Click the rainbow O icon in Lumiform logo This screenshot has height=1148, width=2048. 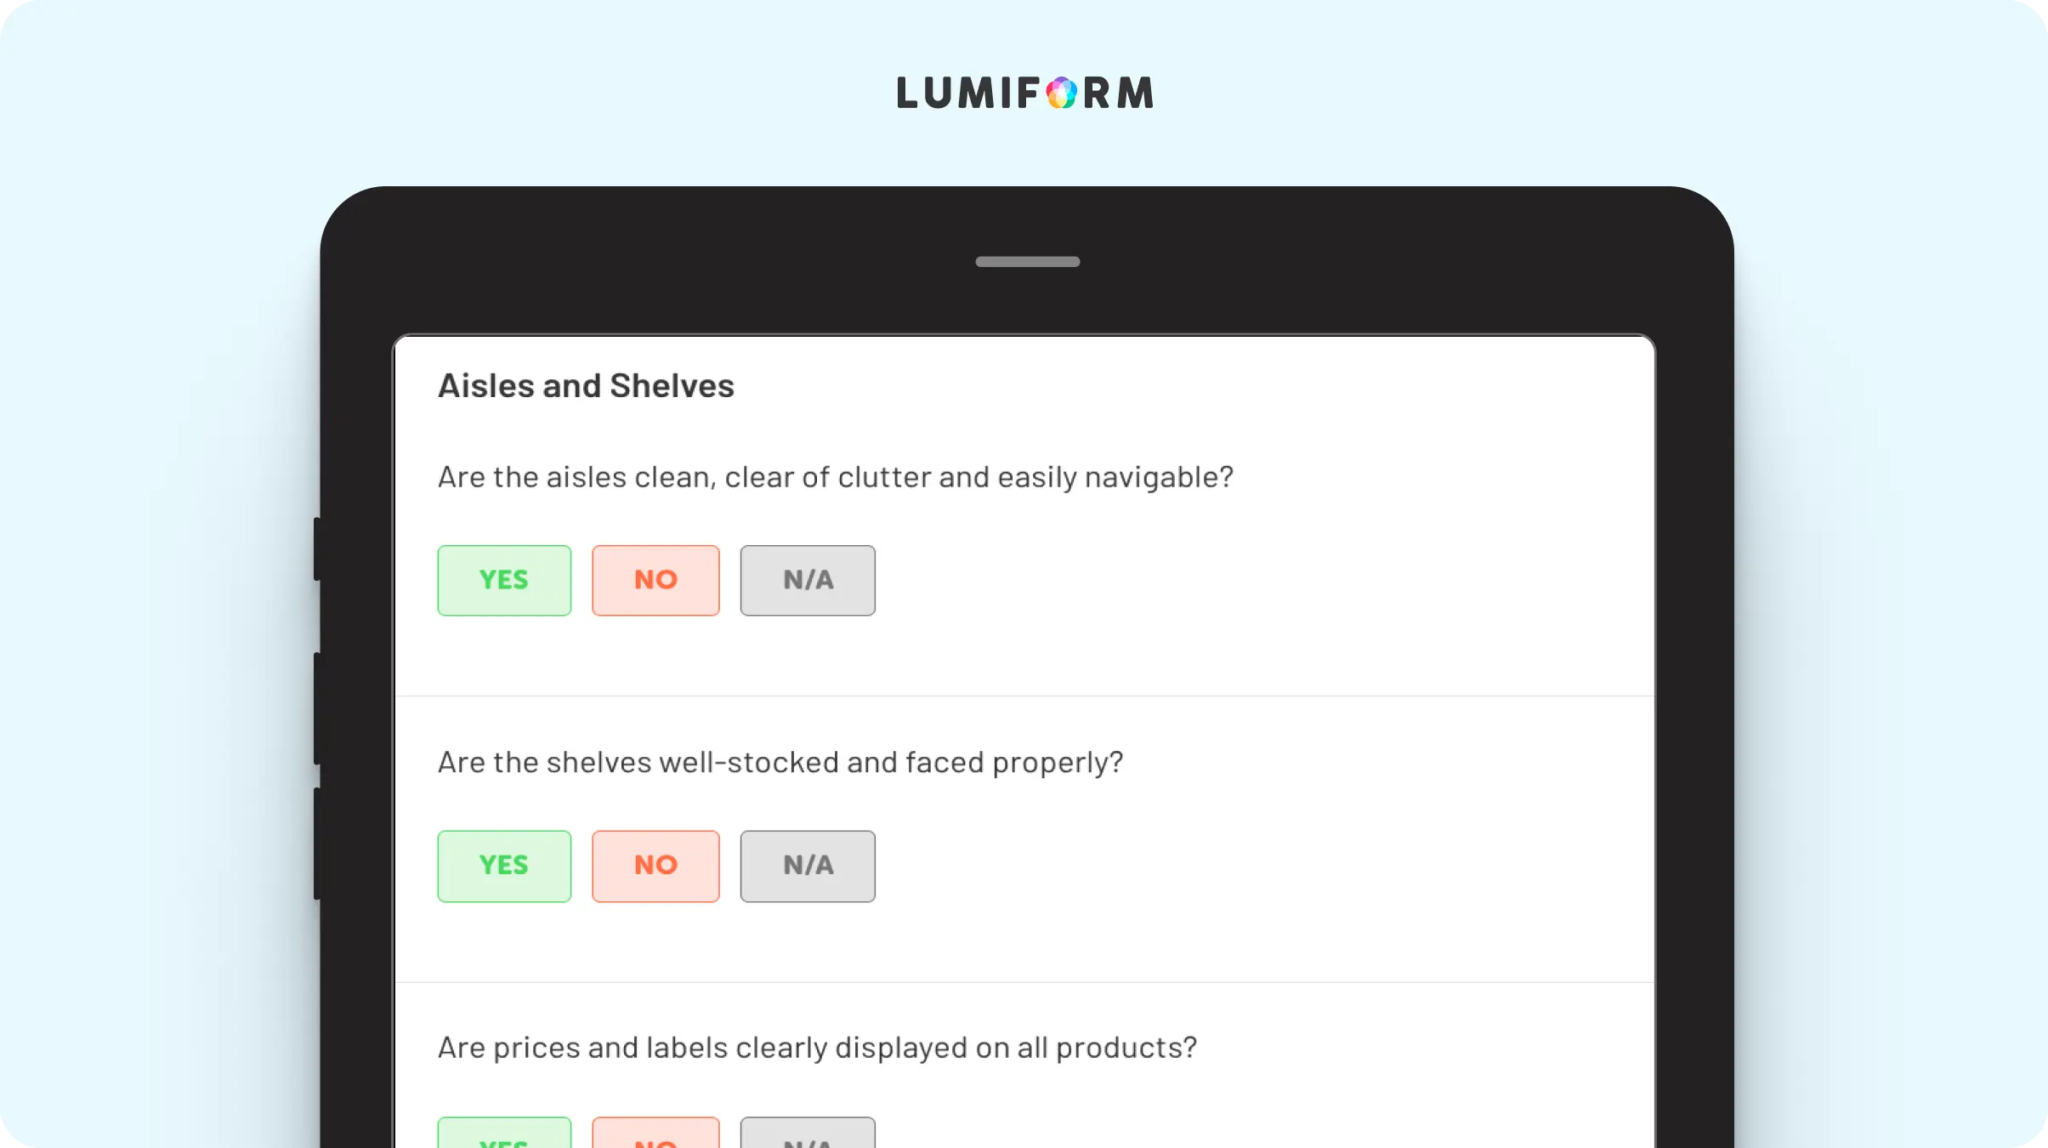(x=1061, y=93)
